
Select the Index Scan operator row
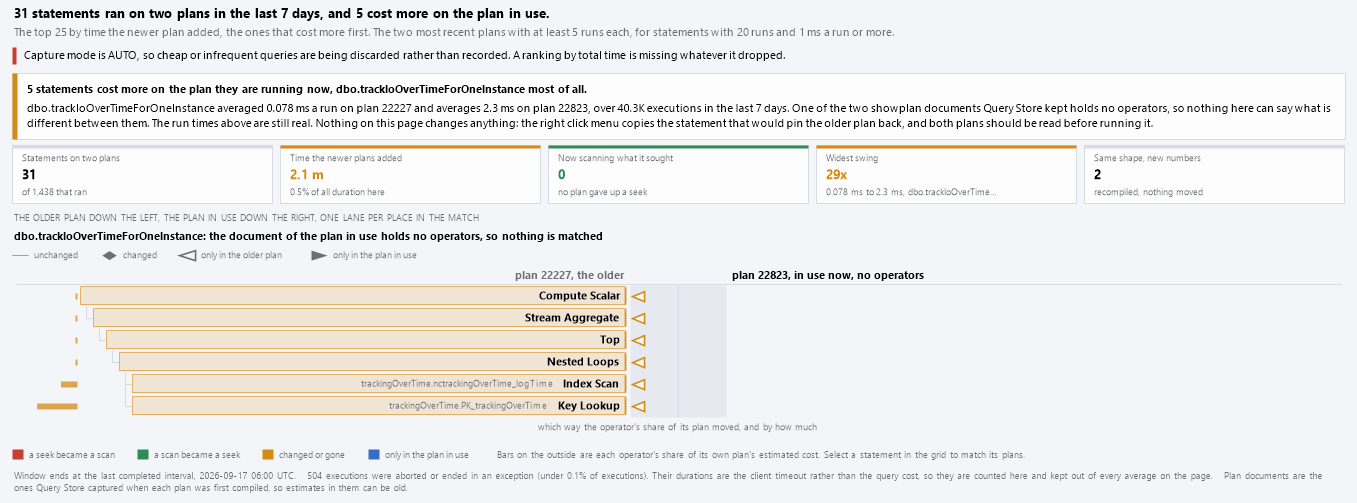click(x=379, y=384)
